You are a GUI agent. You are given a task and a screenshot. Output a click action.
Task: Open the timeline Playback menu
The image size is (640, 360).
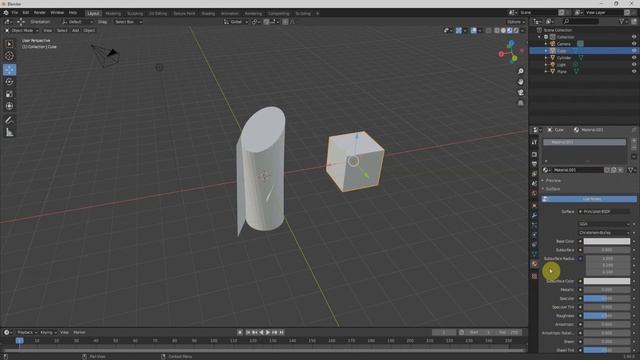pyautogui.click(x=27, y=332)
